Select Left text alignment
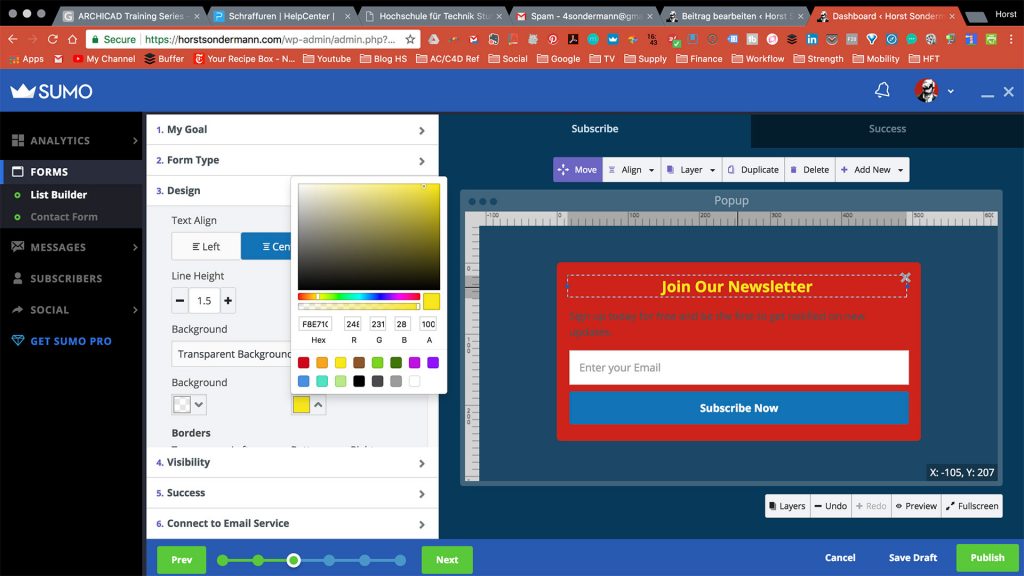The width and height of the screenshot is (1024, 576). point(206,246)
